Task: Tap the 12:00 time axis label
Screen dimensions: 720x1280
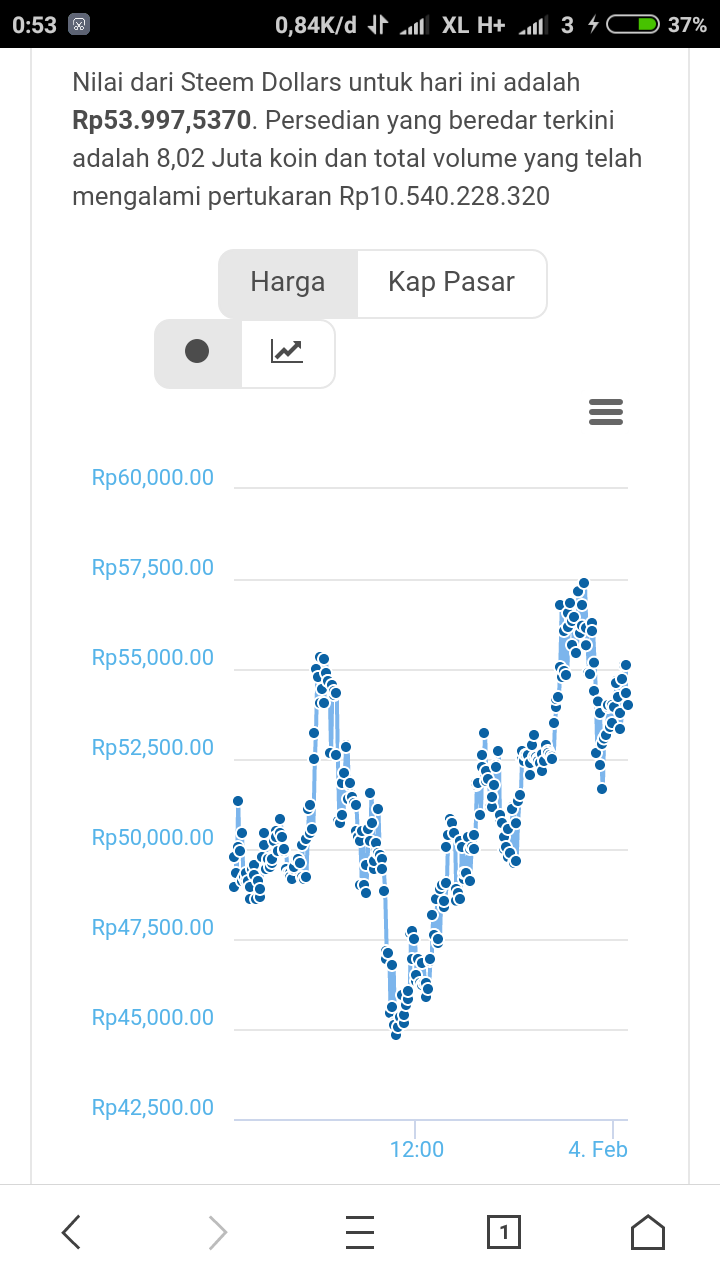Action: pos(417,1149)
